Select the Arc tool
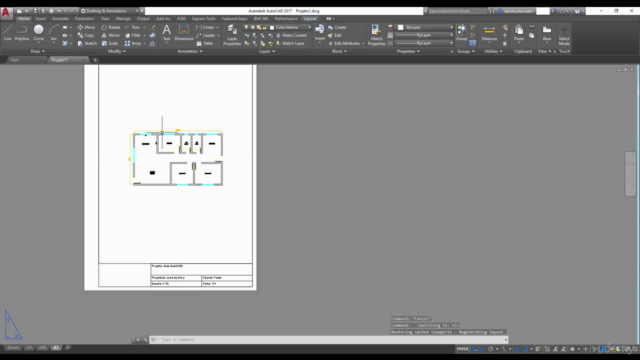 53,32
